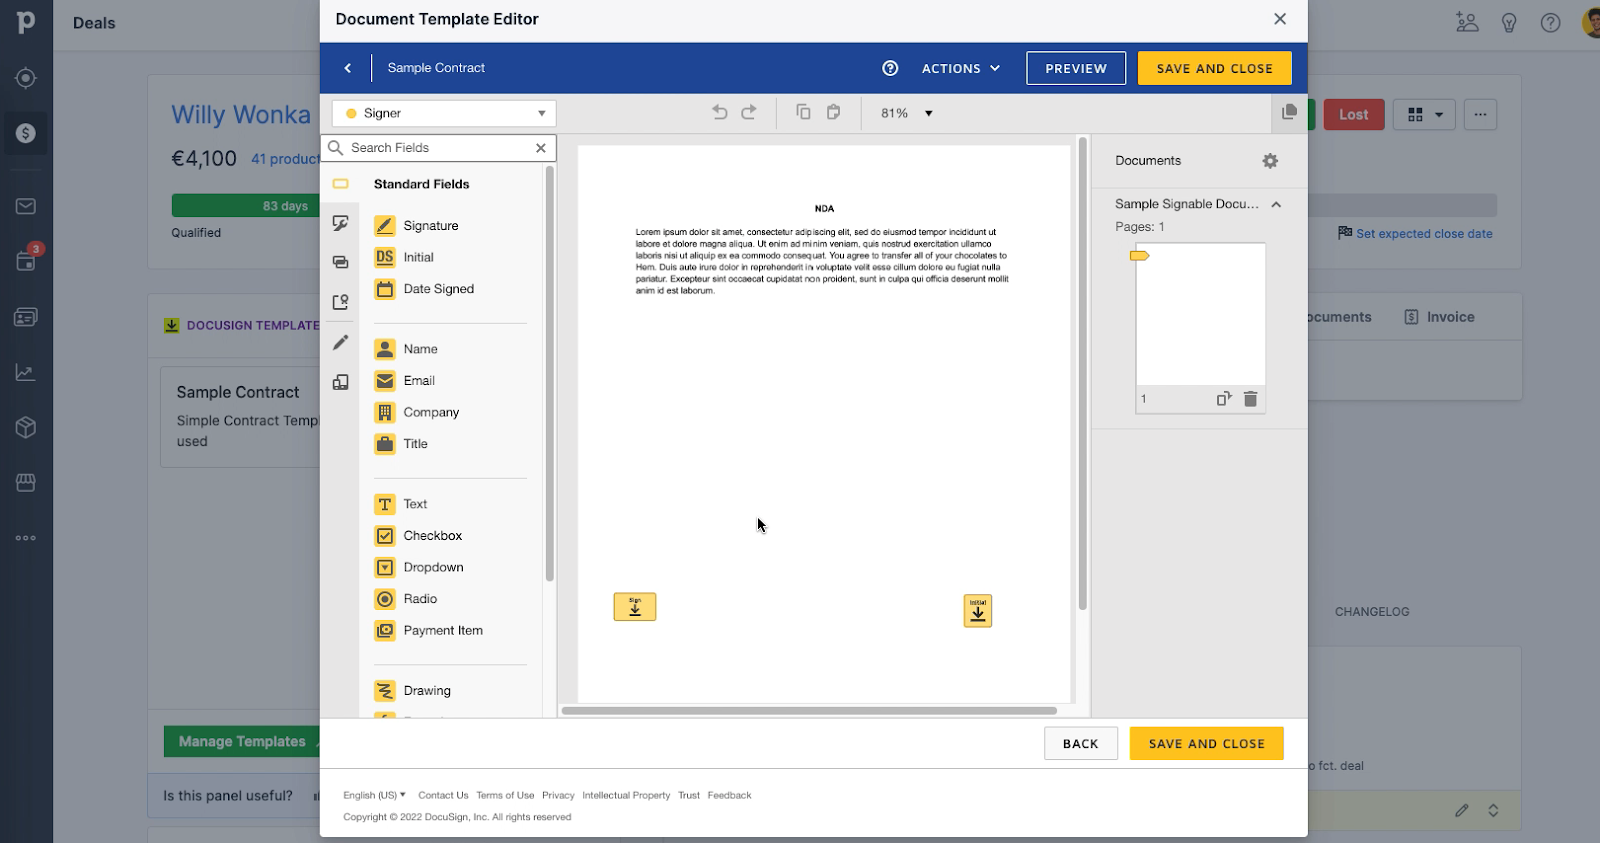Select the page 1 thumbnail
The width and height of the screenshot is (1600, 843).
[1200, 315]
